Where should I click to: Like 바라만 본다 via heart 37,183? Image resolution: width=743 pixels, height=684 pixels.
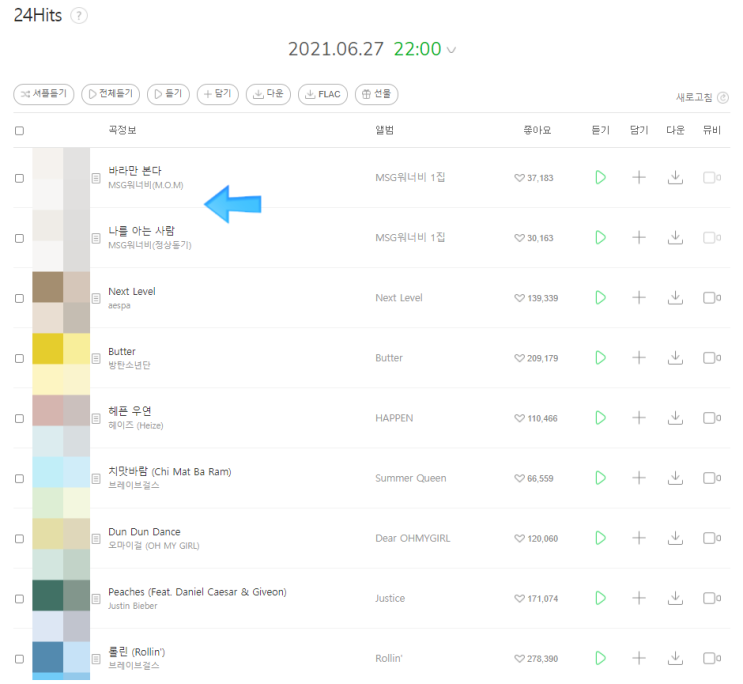(x=534, y=178)
